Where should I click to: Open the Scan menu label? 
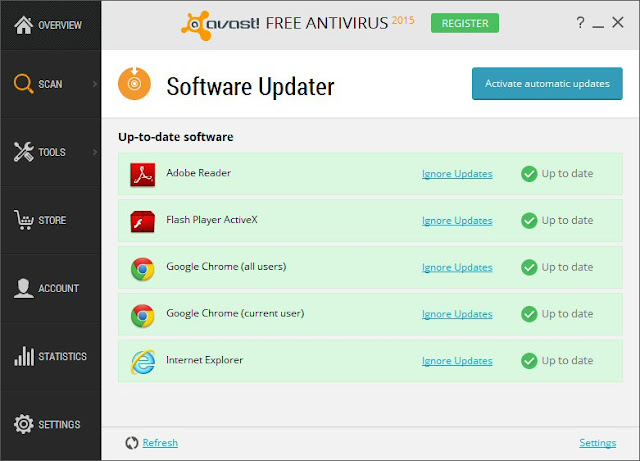pyautogui.click(x=50, y=84)
